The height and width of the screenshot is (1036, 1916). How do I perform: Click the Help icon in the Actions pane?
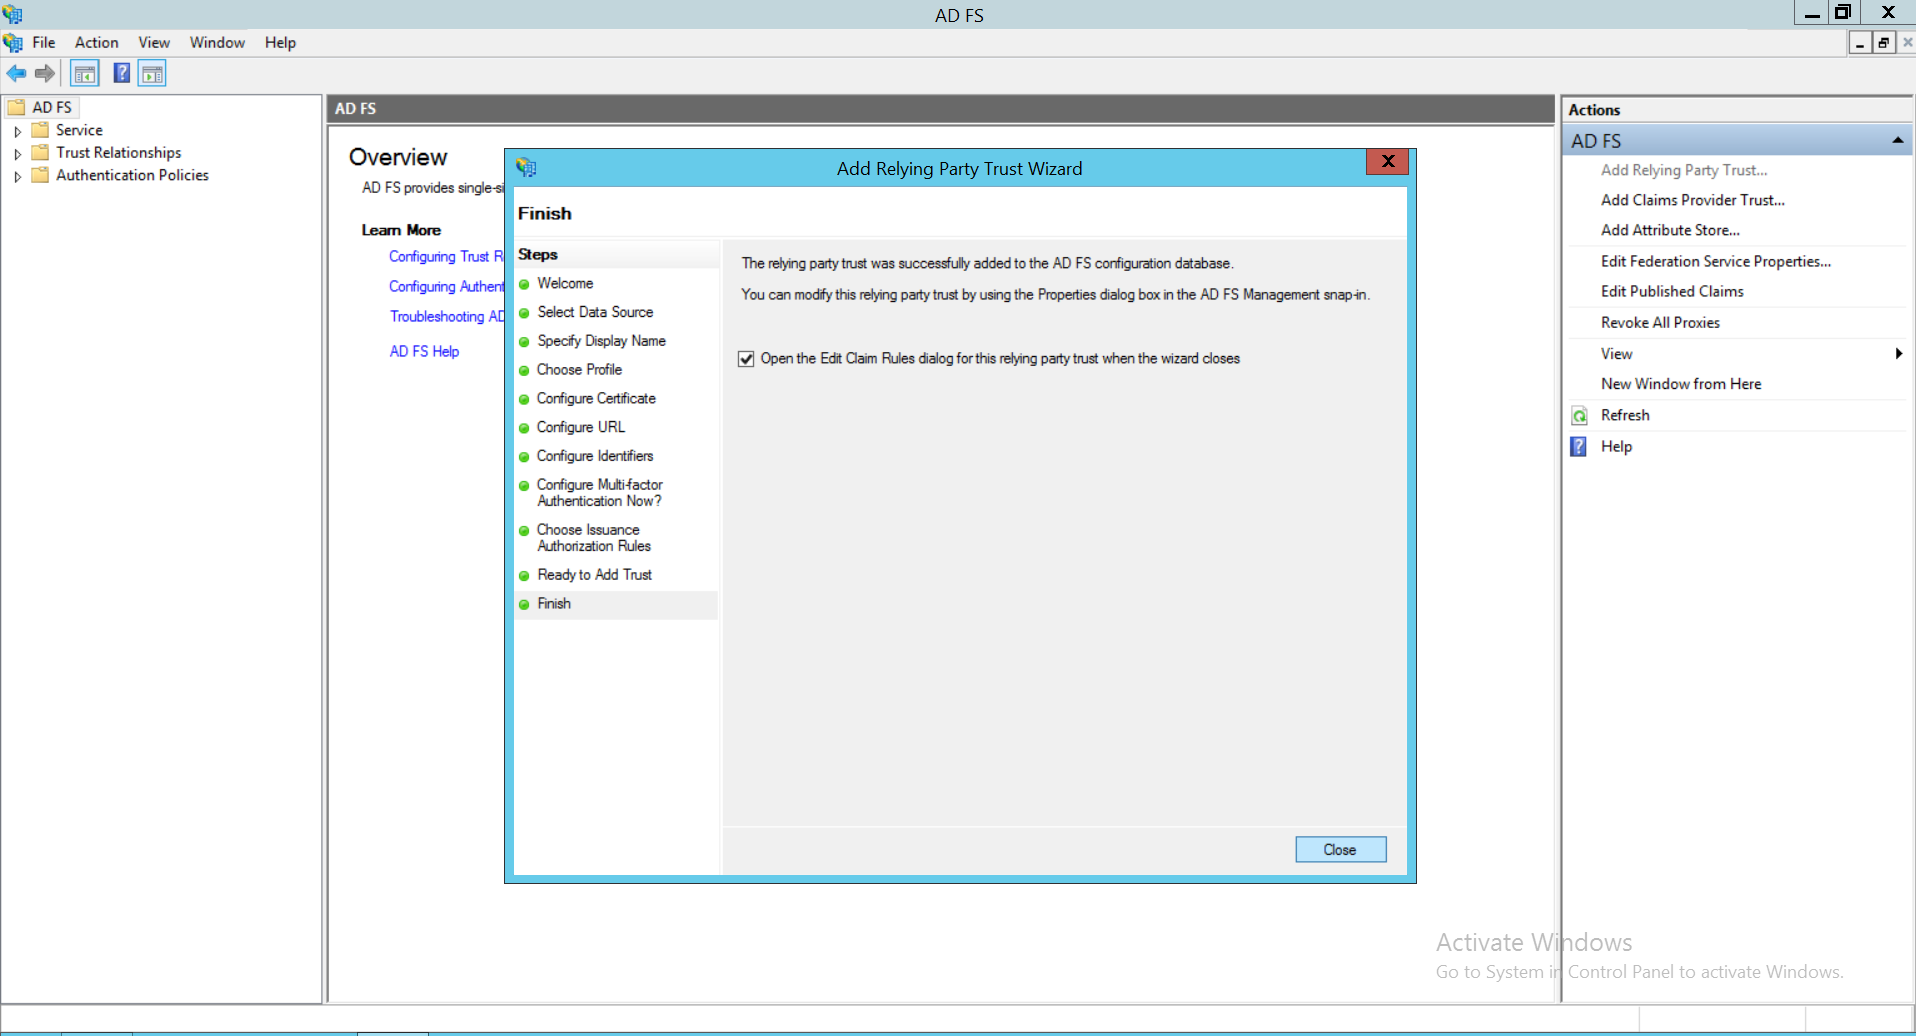pos(1579,446)
